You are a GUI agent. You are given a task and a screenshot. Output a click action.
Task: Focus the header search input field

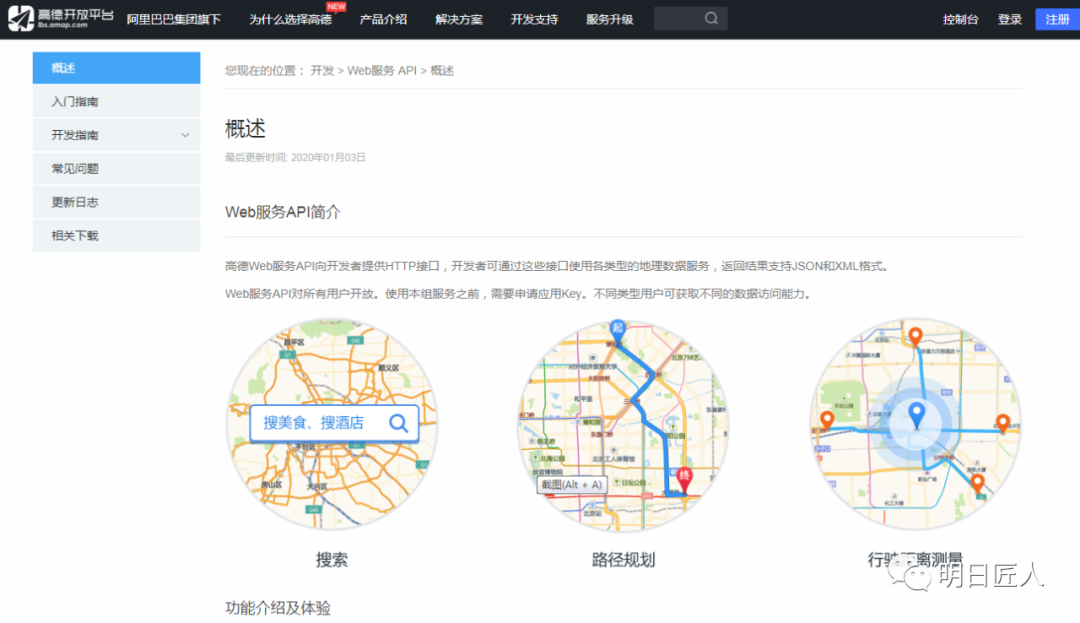pyautogui.click(x=690, y=19)
